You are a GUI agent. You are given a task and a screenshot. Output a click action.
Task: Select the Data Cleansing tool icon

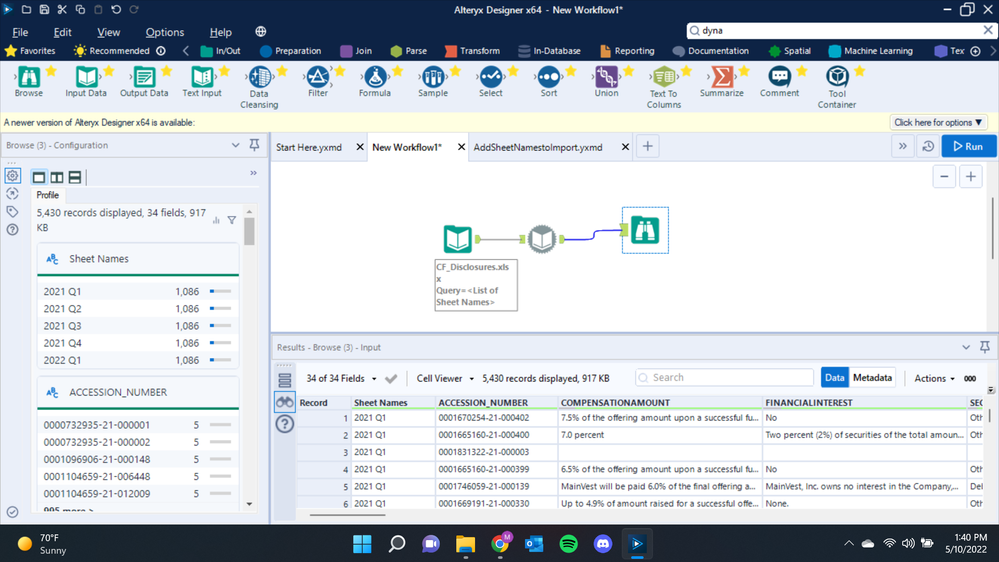[259, 77]
